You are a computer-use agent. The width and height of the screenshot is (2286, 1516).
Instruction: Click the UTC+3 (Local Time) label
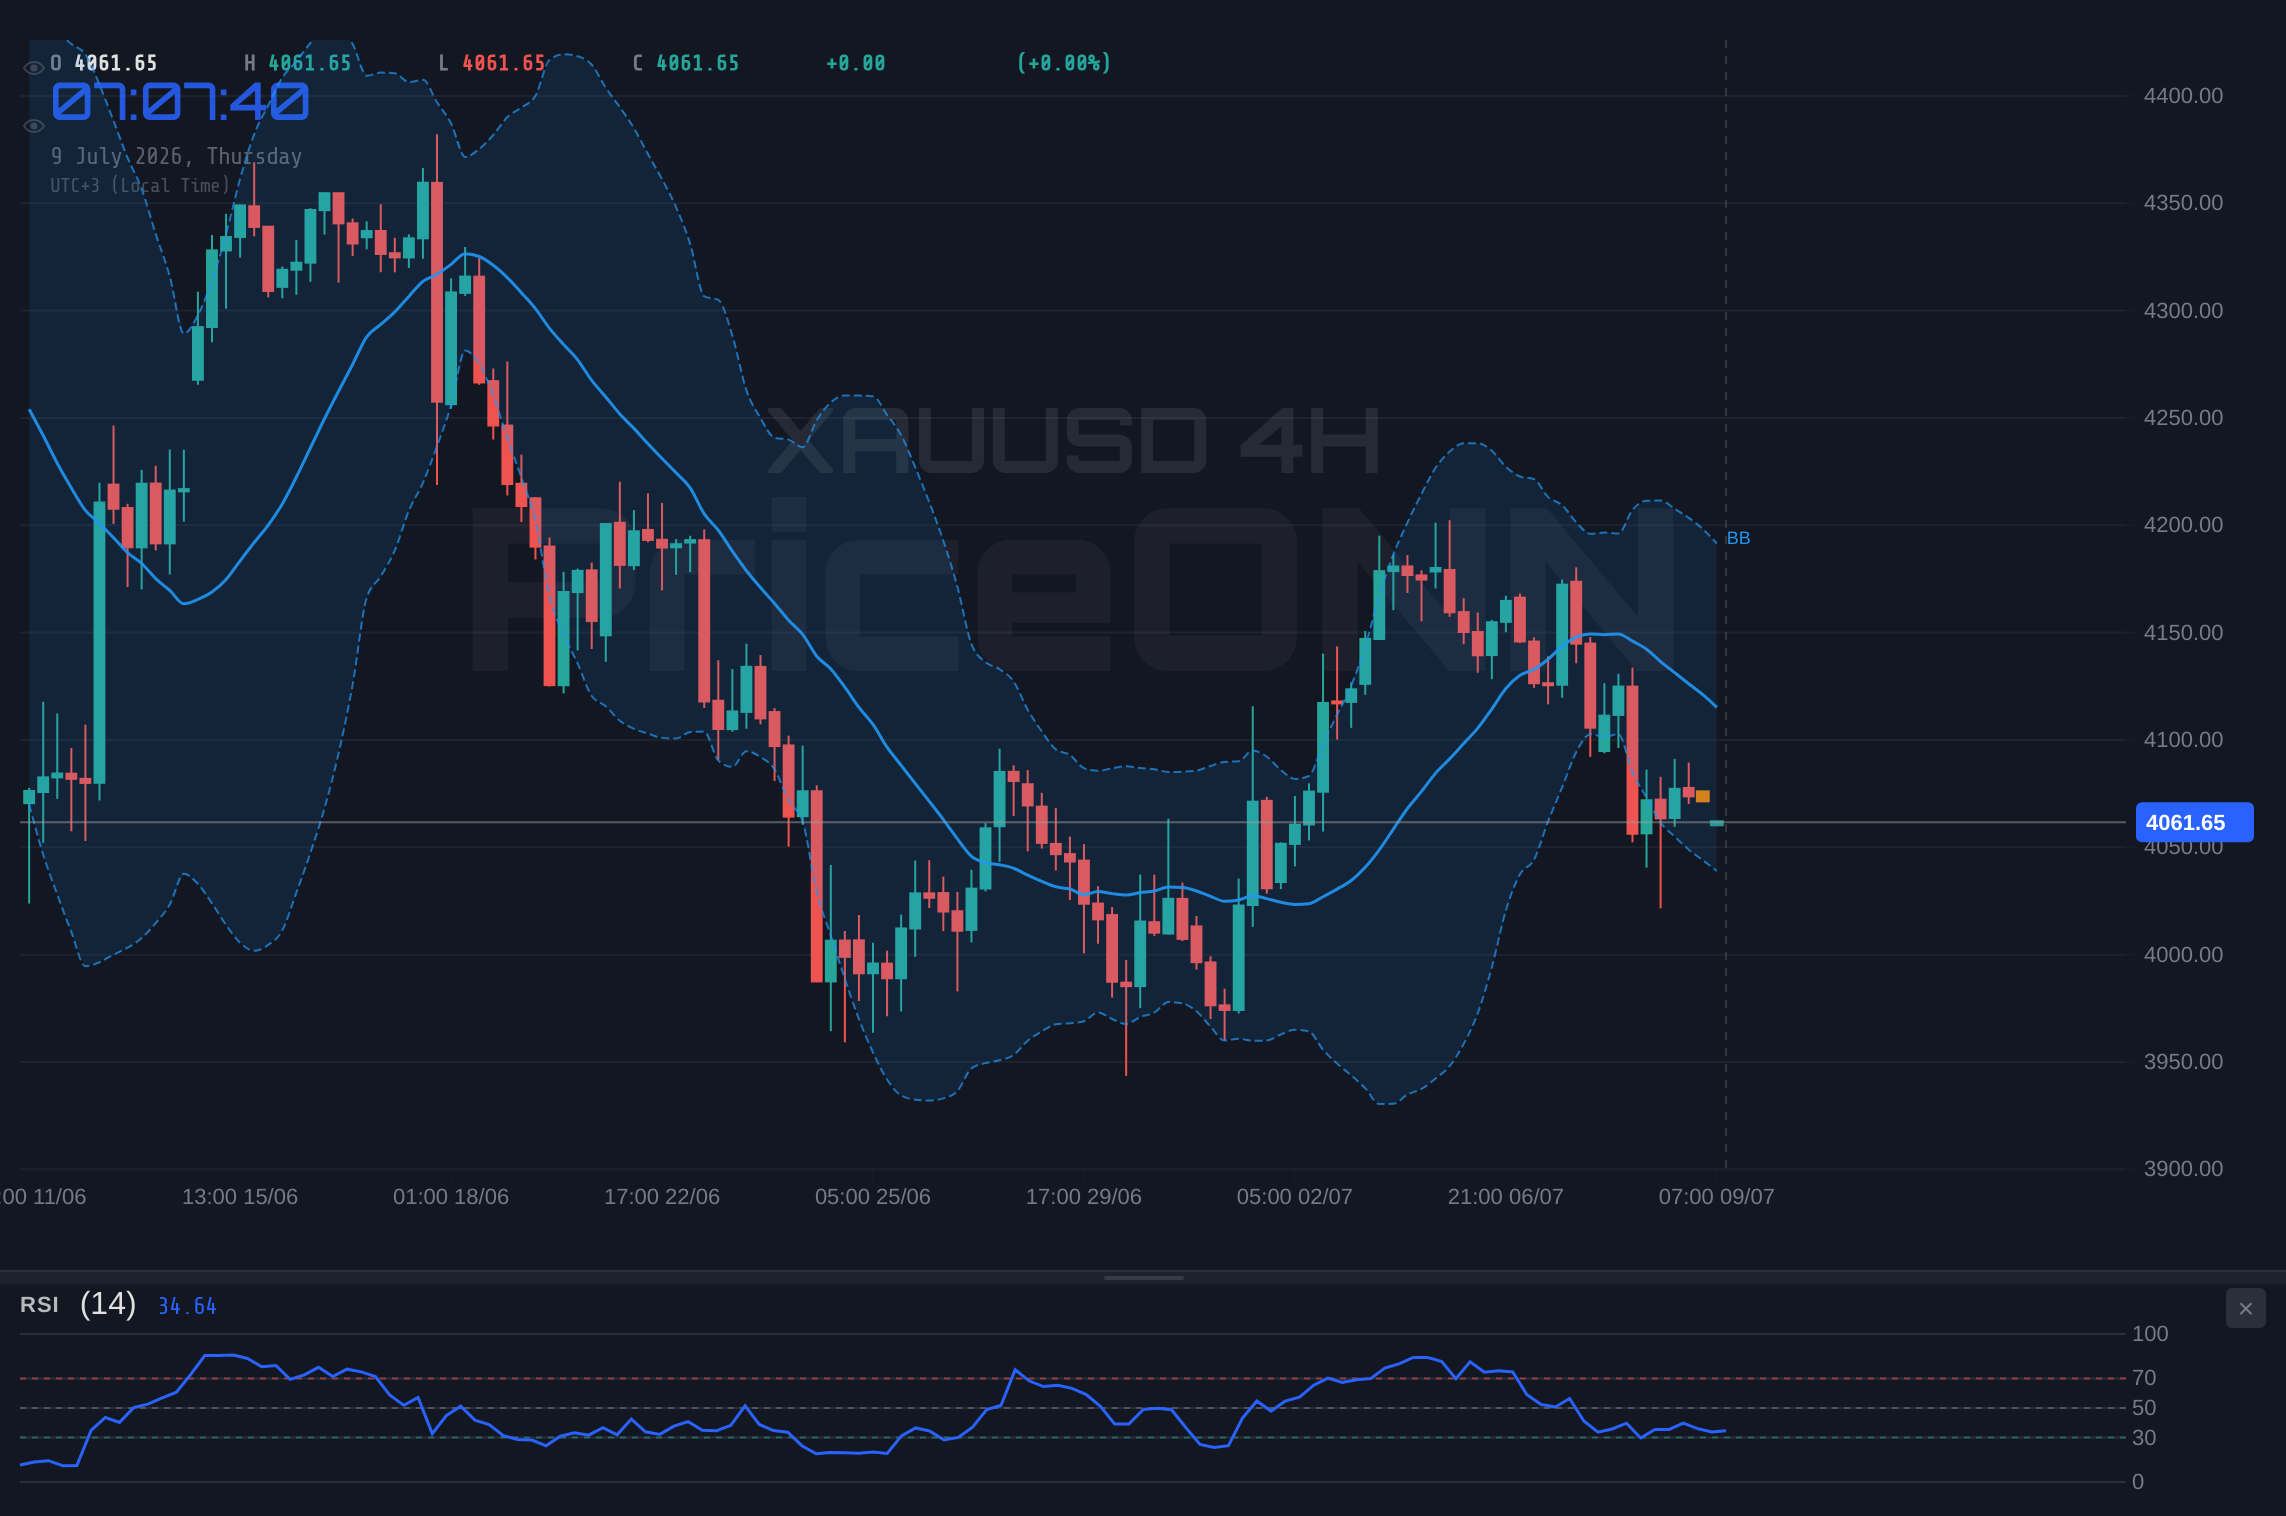click(x=140, y=186)
